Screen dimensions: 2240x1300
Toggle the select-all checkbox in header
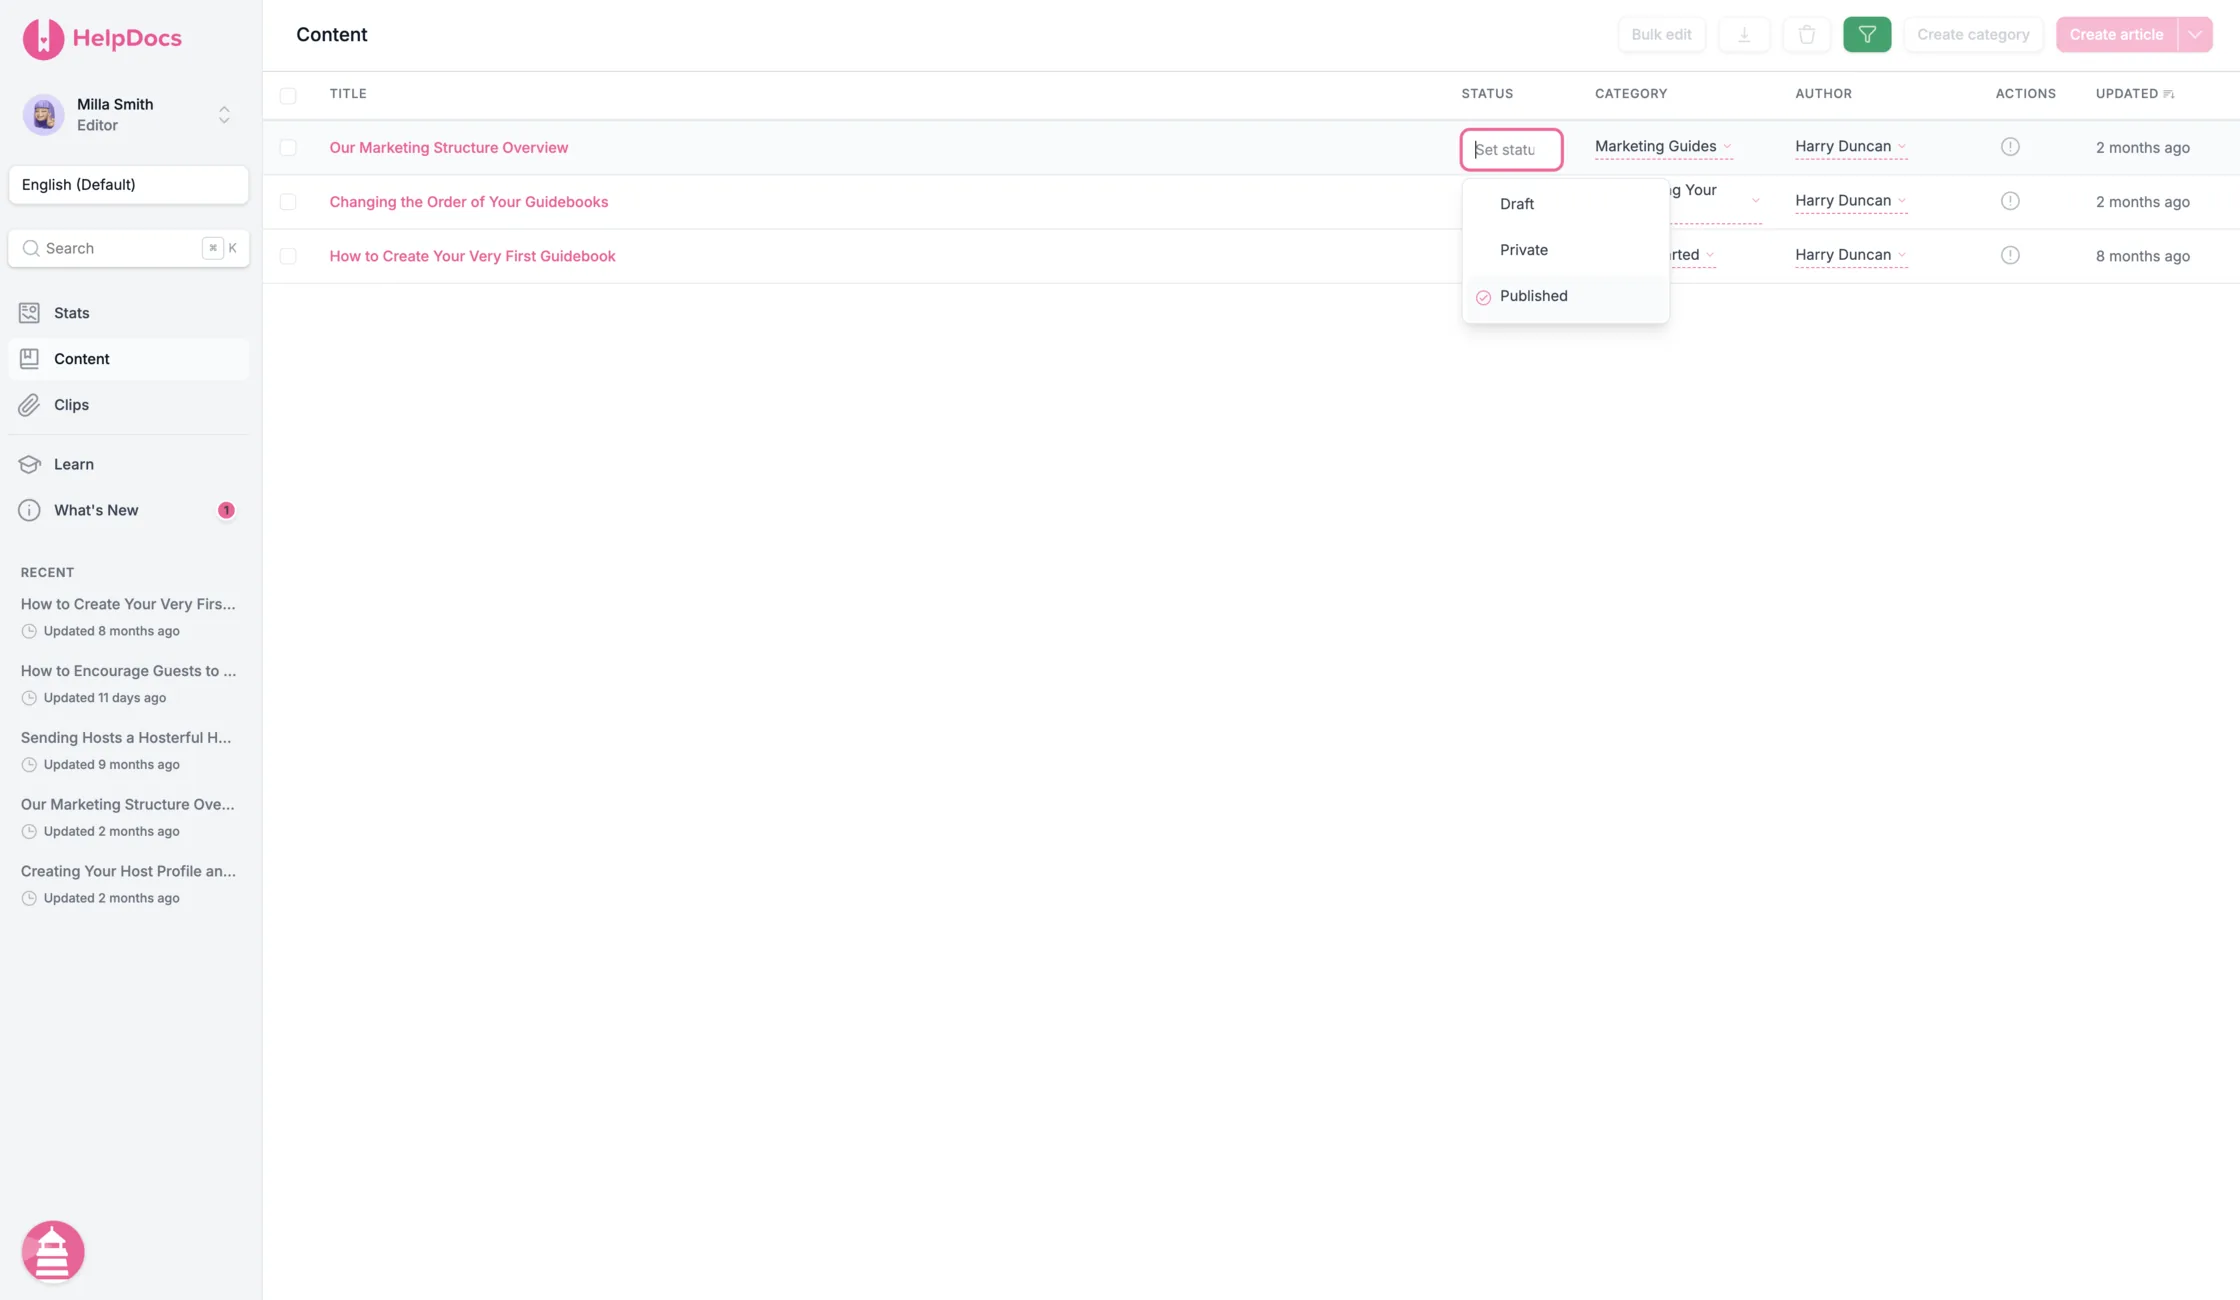[288, 96]
